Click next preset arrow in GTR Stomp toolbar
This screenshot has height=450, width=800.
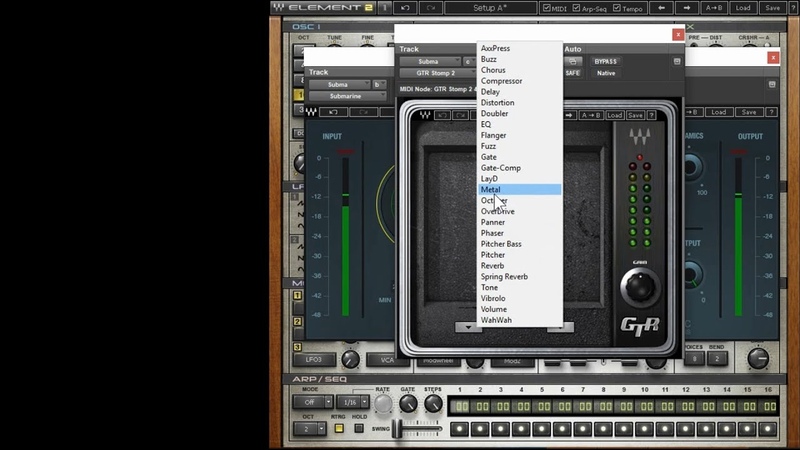pyautogui.click(x=570, y=115)
